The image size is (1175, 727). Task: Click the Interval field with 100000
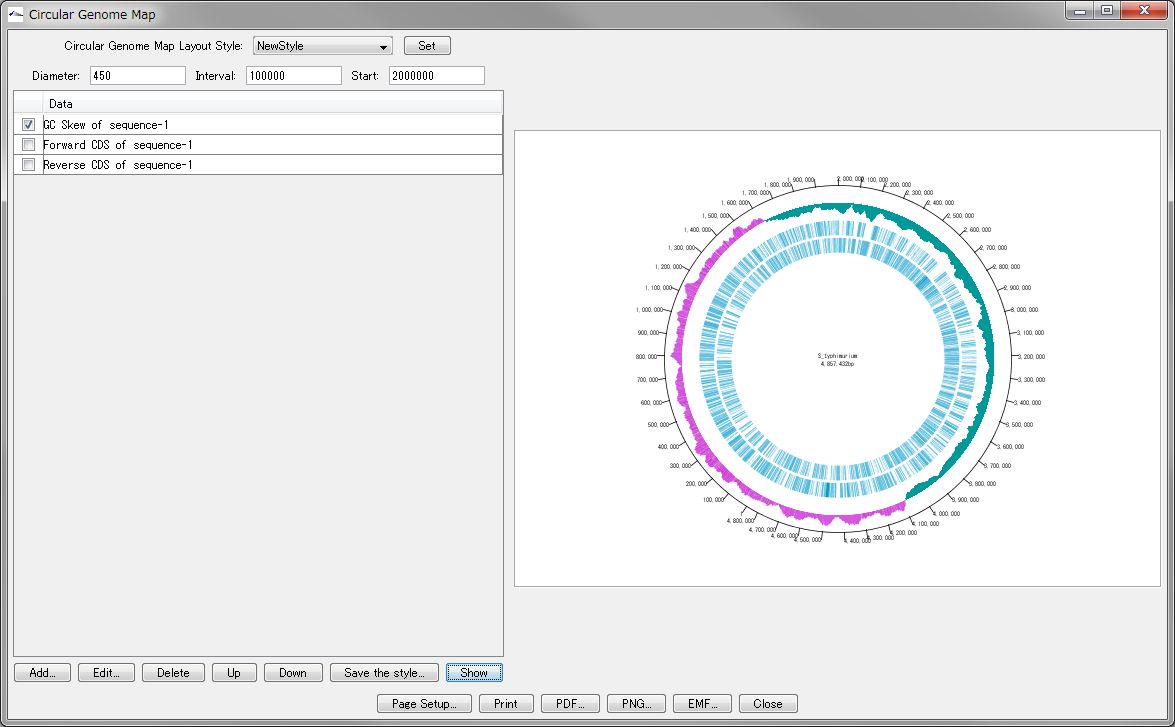click(x=294, y=76)
